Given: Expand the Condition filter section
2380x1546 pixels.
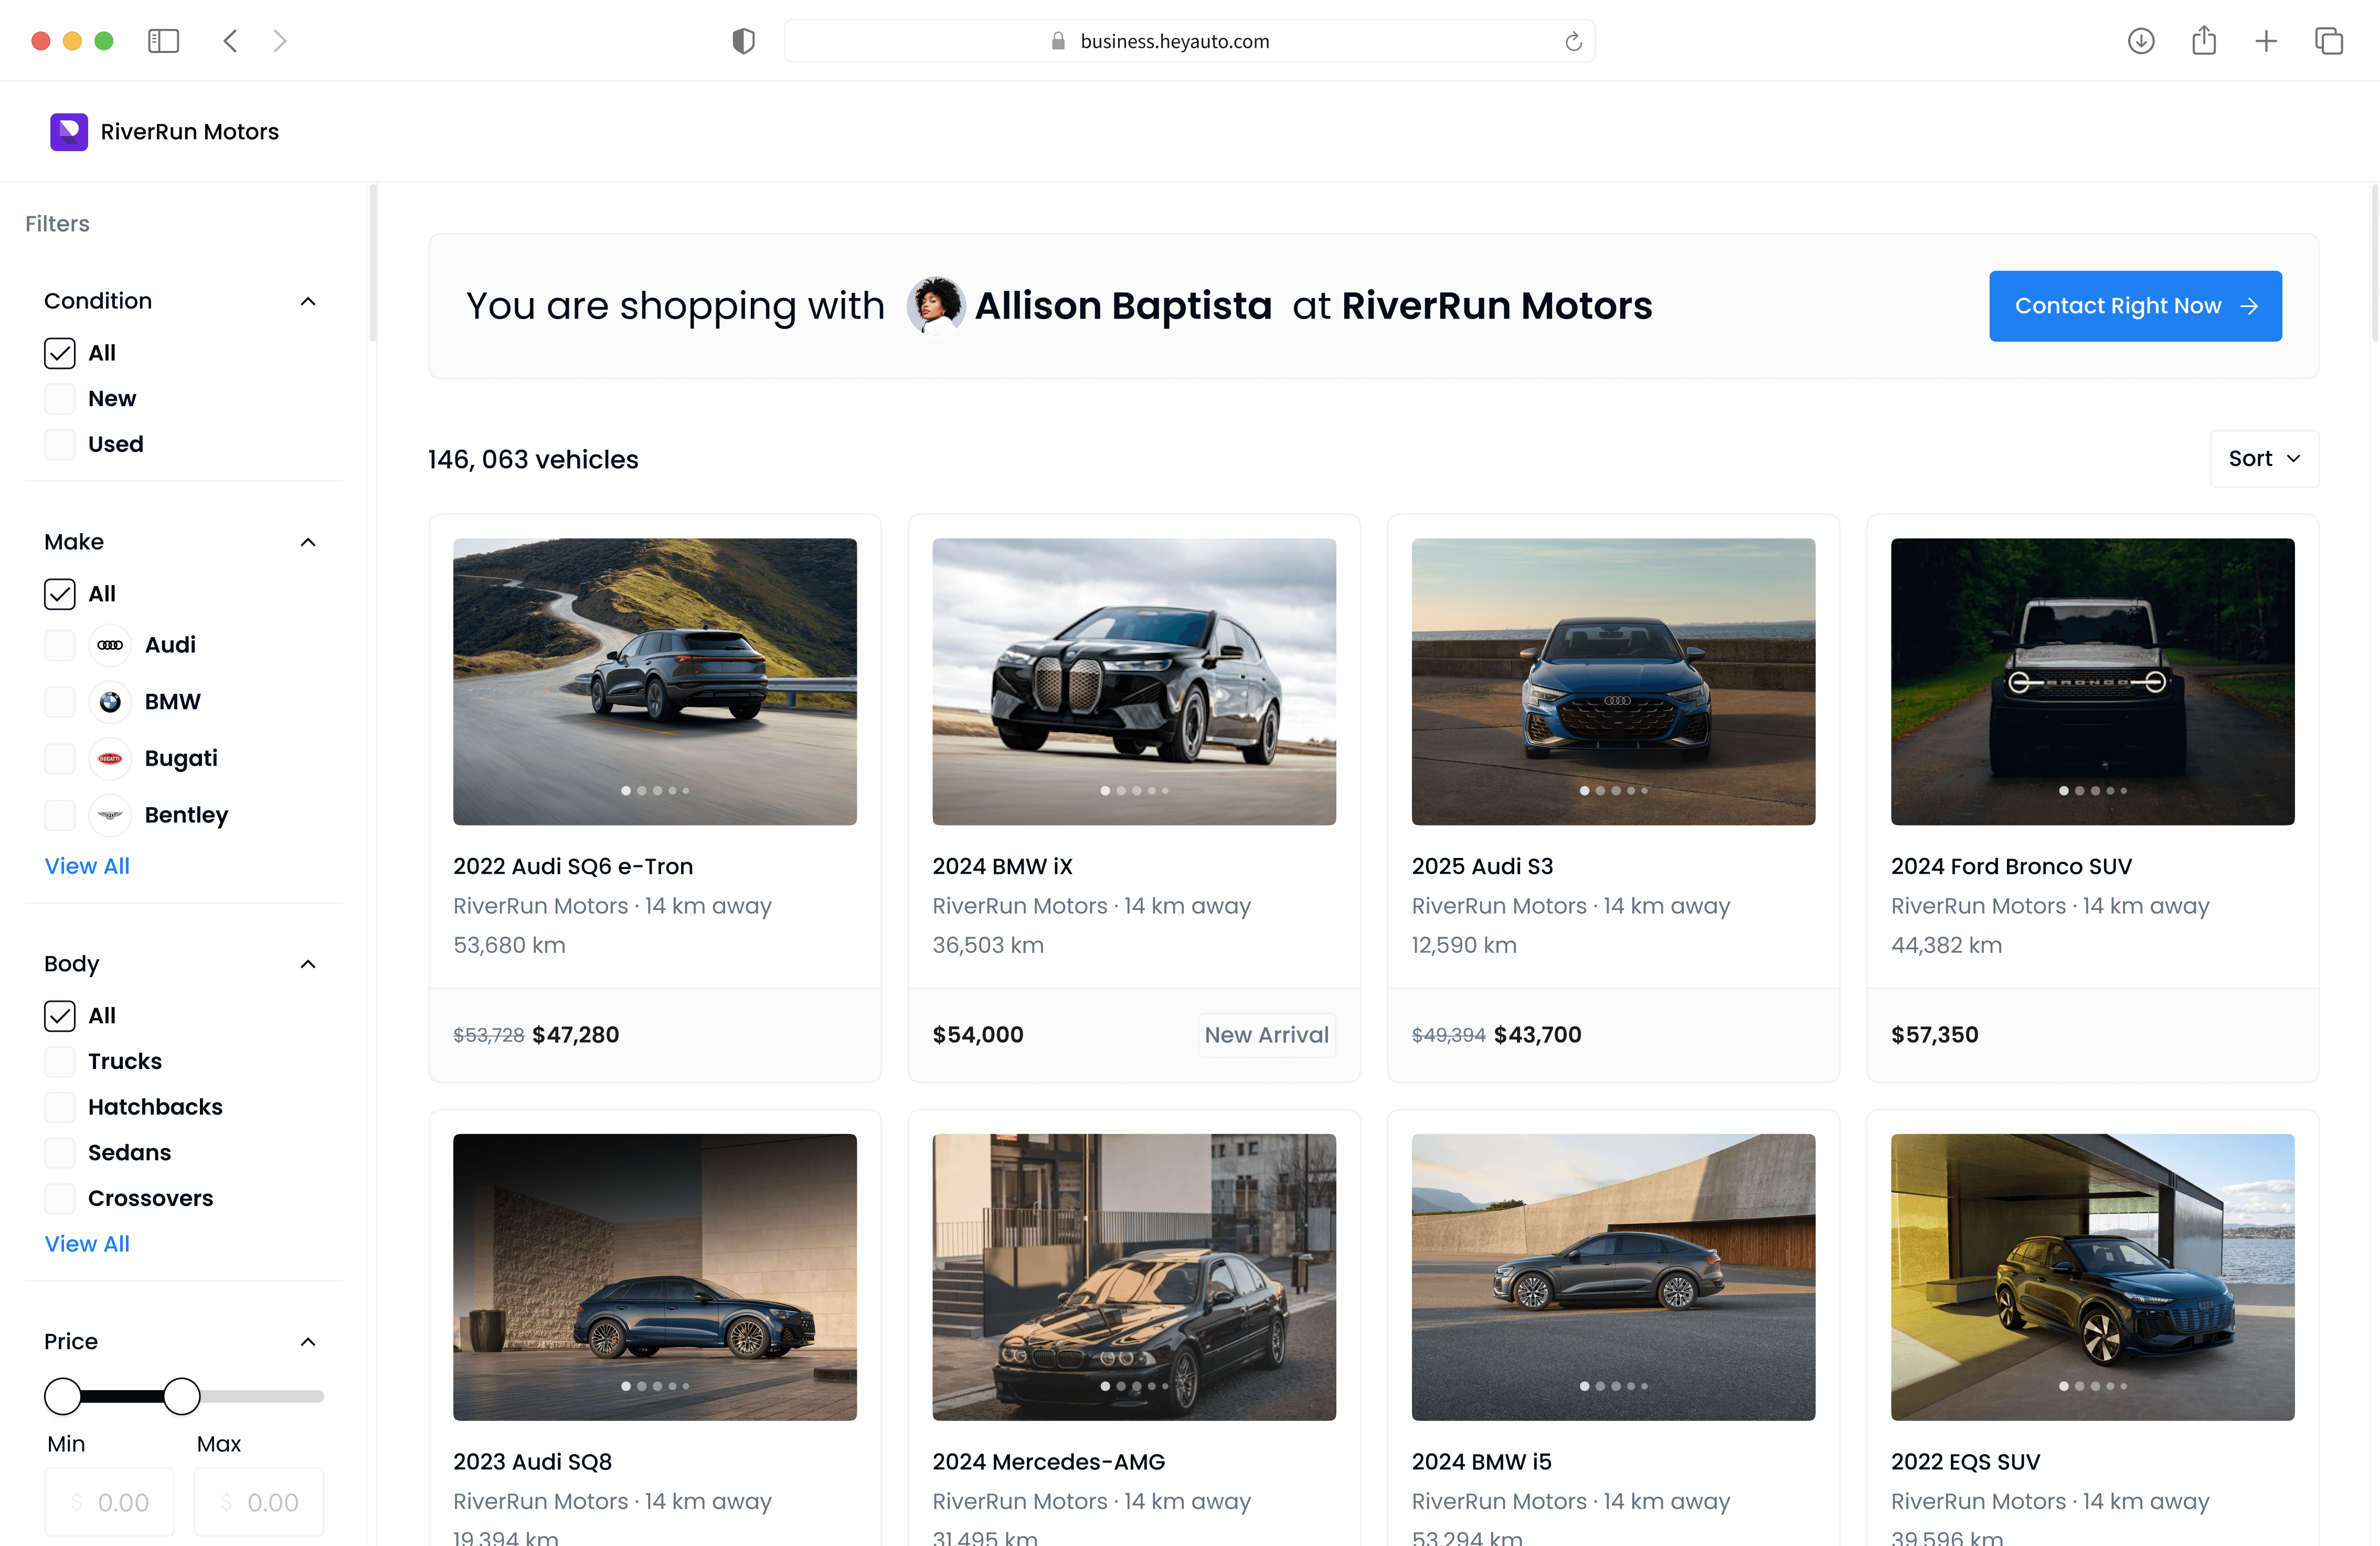Looking at the screenshot, I should pos(305,300).
